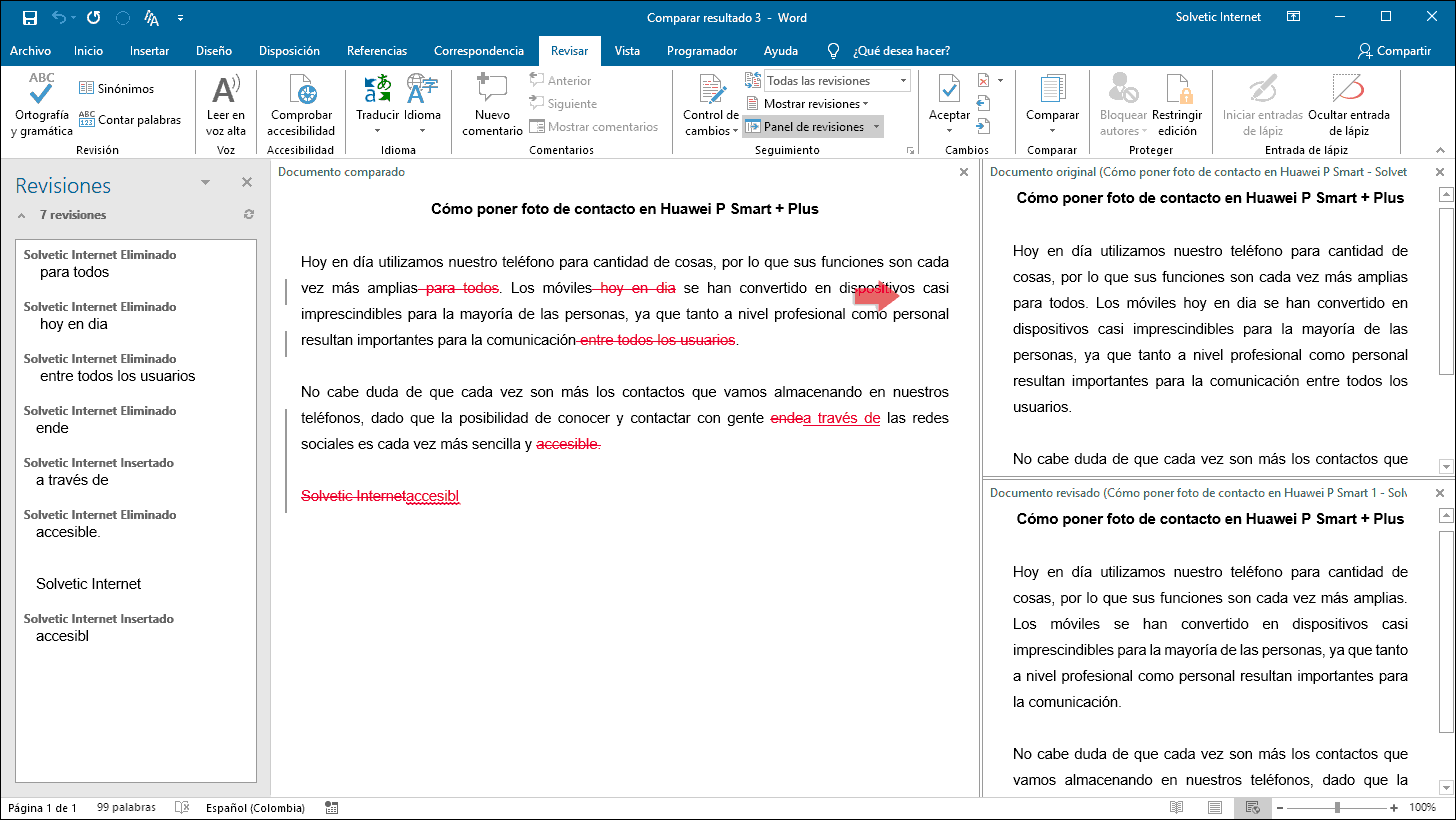Screen dimensions: 1456x820
Task: Open the Panel de revisiones dropdown arrow
Action: 876,127
